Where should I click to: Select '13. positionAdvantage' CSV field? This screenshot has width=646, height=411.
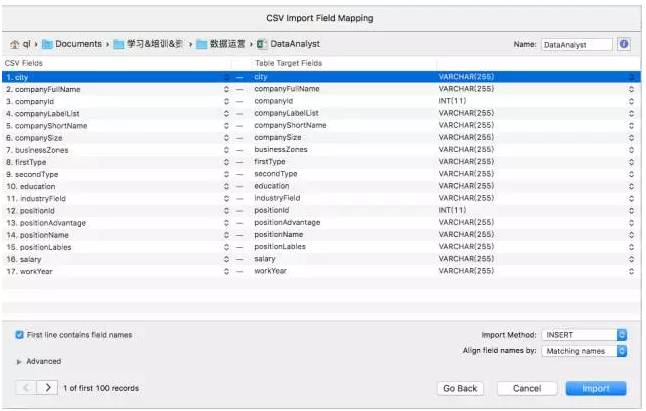[x=46, y=223]
